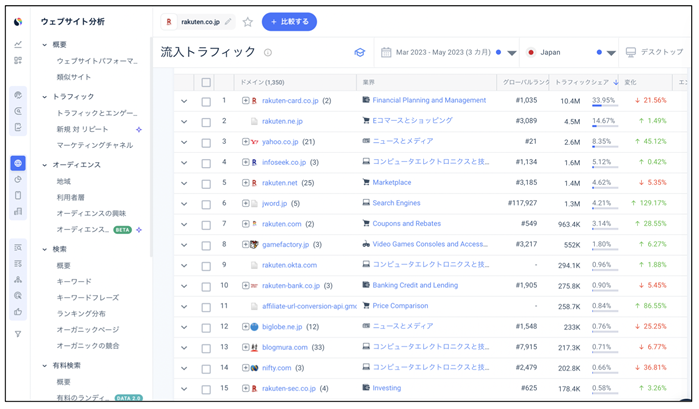Image resolution: width=699 pixels, height=409 pixels.
Task: Open 類似サイト menu item
Action: pos(74,77)
